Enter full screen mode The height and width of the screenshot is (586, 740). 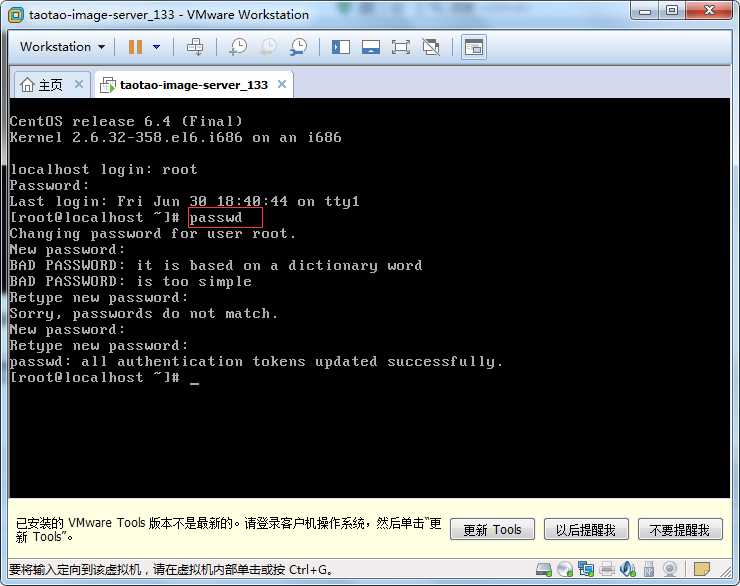[x=401, y=47]
